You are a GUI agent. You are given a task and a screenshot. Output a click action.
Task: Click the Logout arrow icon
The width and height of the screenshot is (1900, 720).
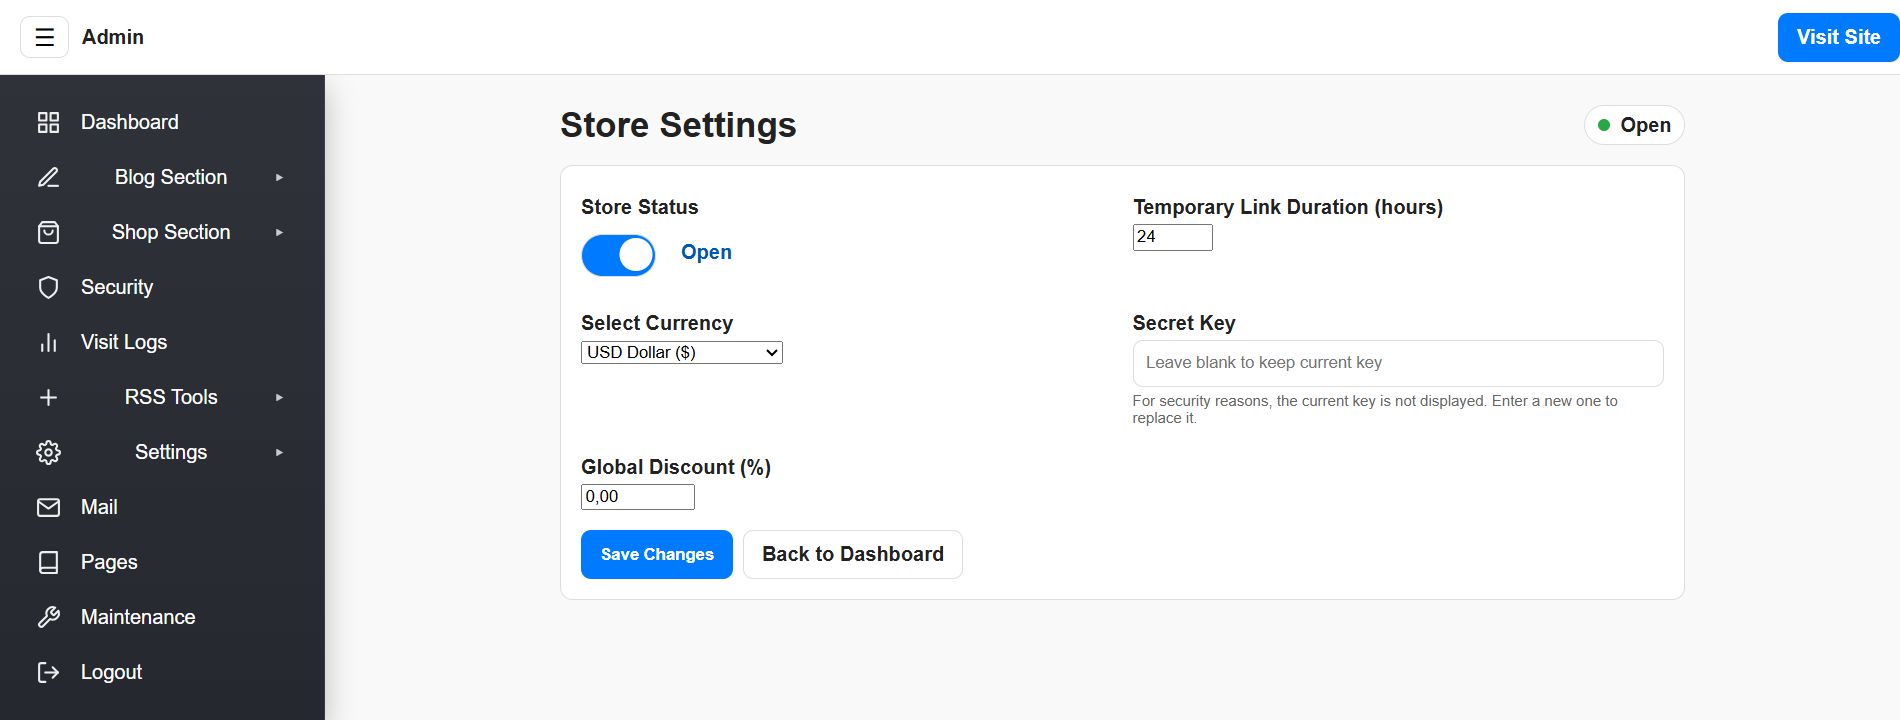pyautogui.click(x=48, y=672)
